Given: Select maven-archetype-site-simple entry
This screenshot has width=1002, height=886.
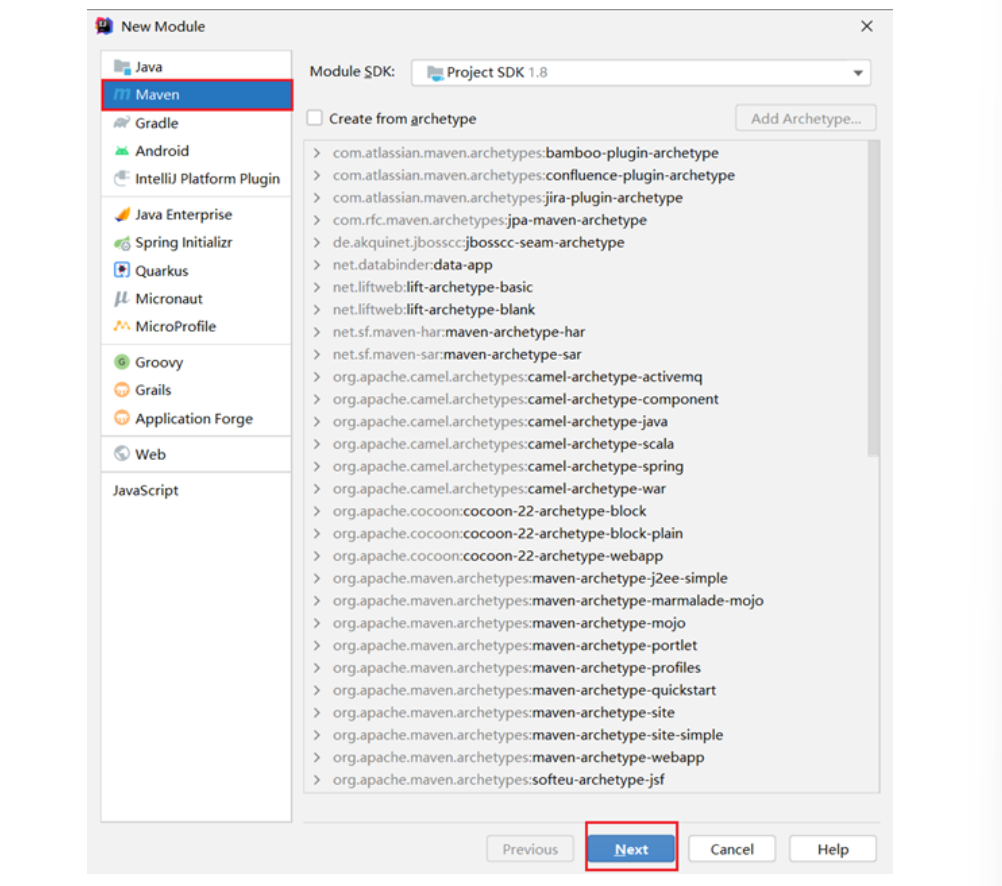Looking at the screenshot, I should click(528, 734).
